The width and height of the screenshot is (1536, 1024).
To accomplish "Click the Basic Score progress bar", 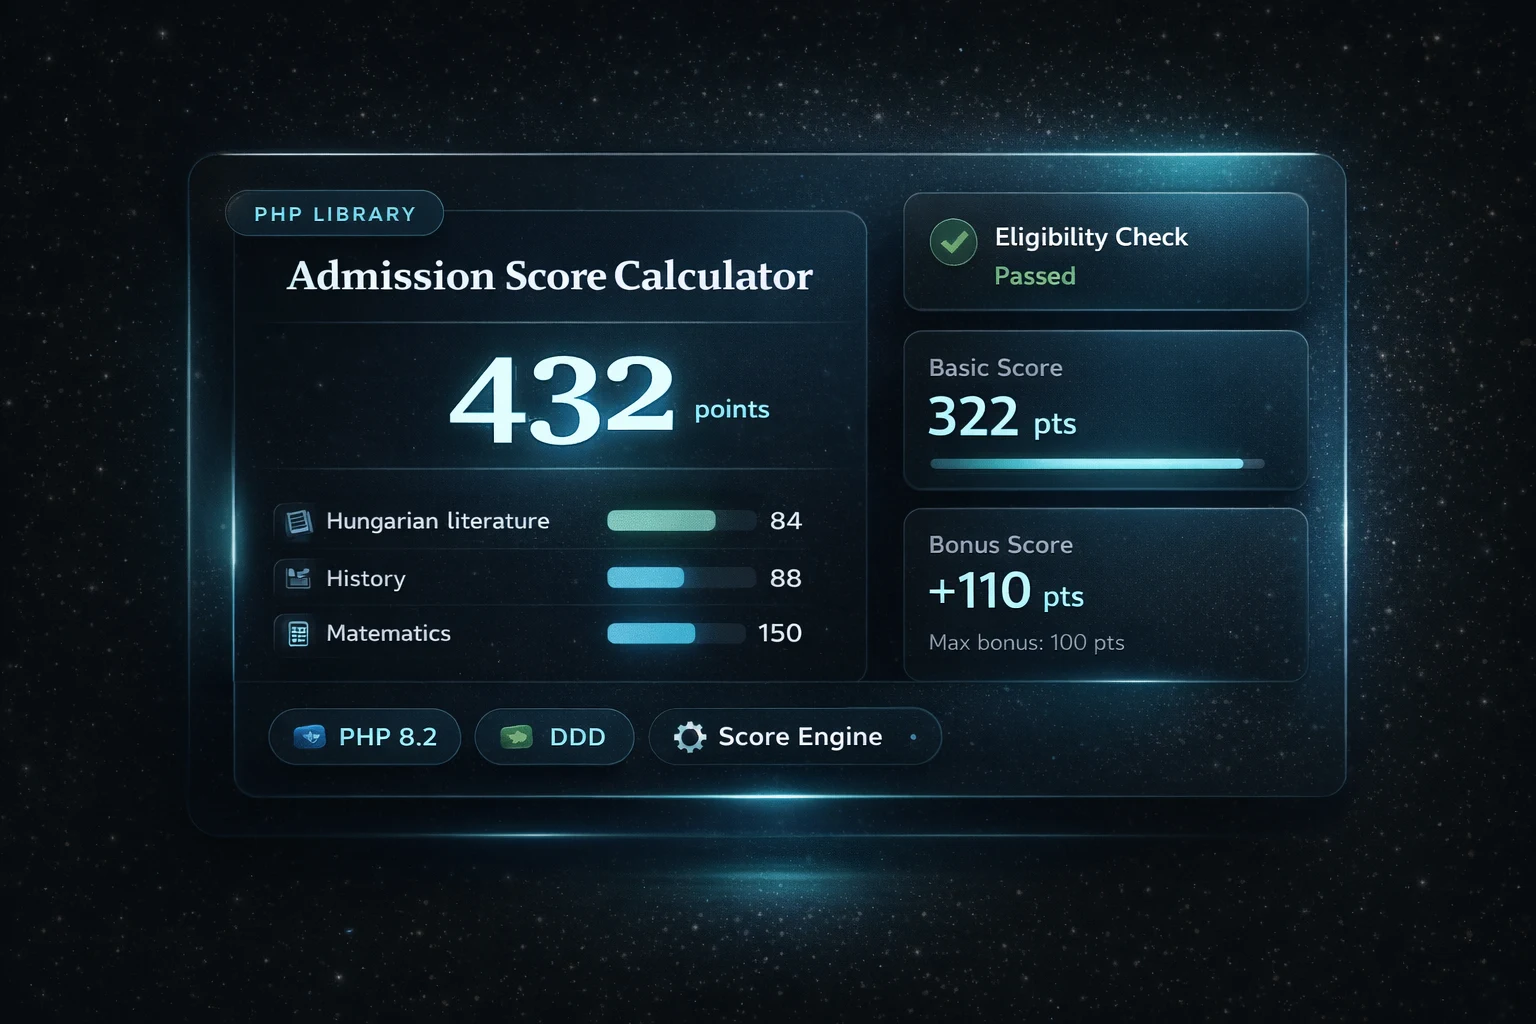I will click(x=1097, y=464).
